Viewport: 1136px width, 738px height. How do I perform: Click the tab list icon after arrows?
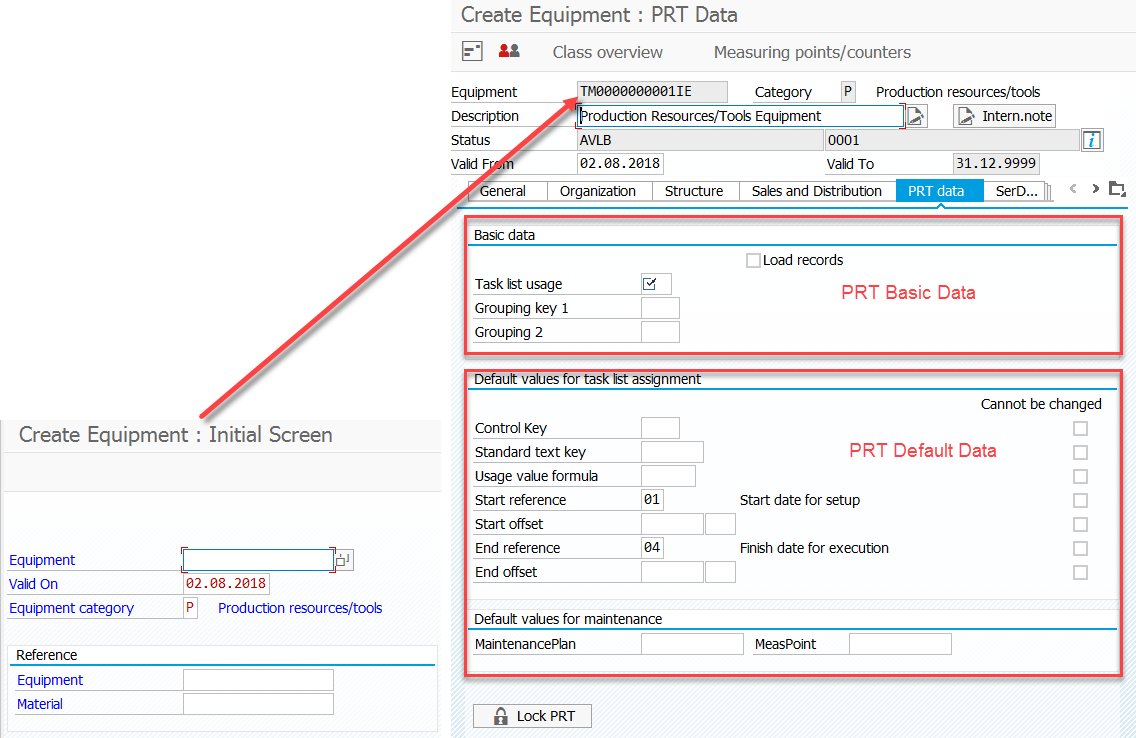(1117, 189)
